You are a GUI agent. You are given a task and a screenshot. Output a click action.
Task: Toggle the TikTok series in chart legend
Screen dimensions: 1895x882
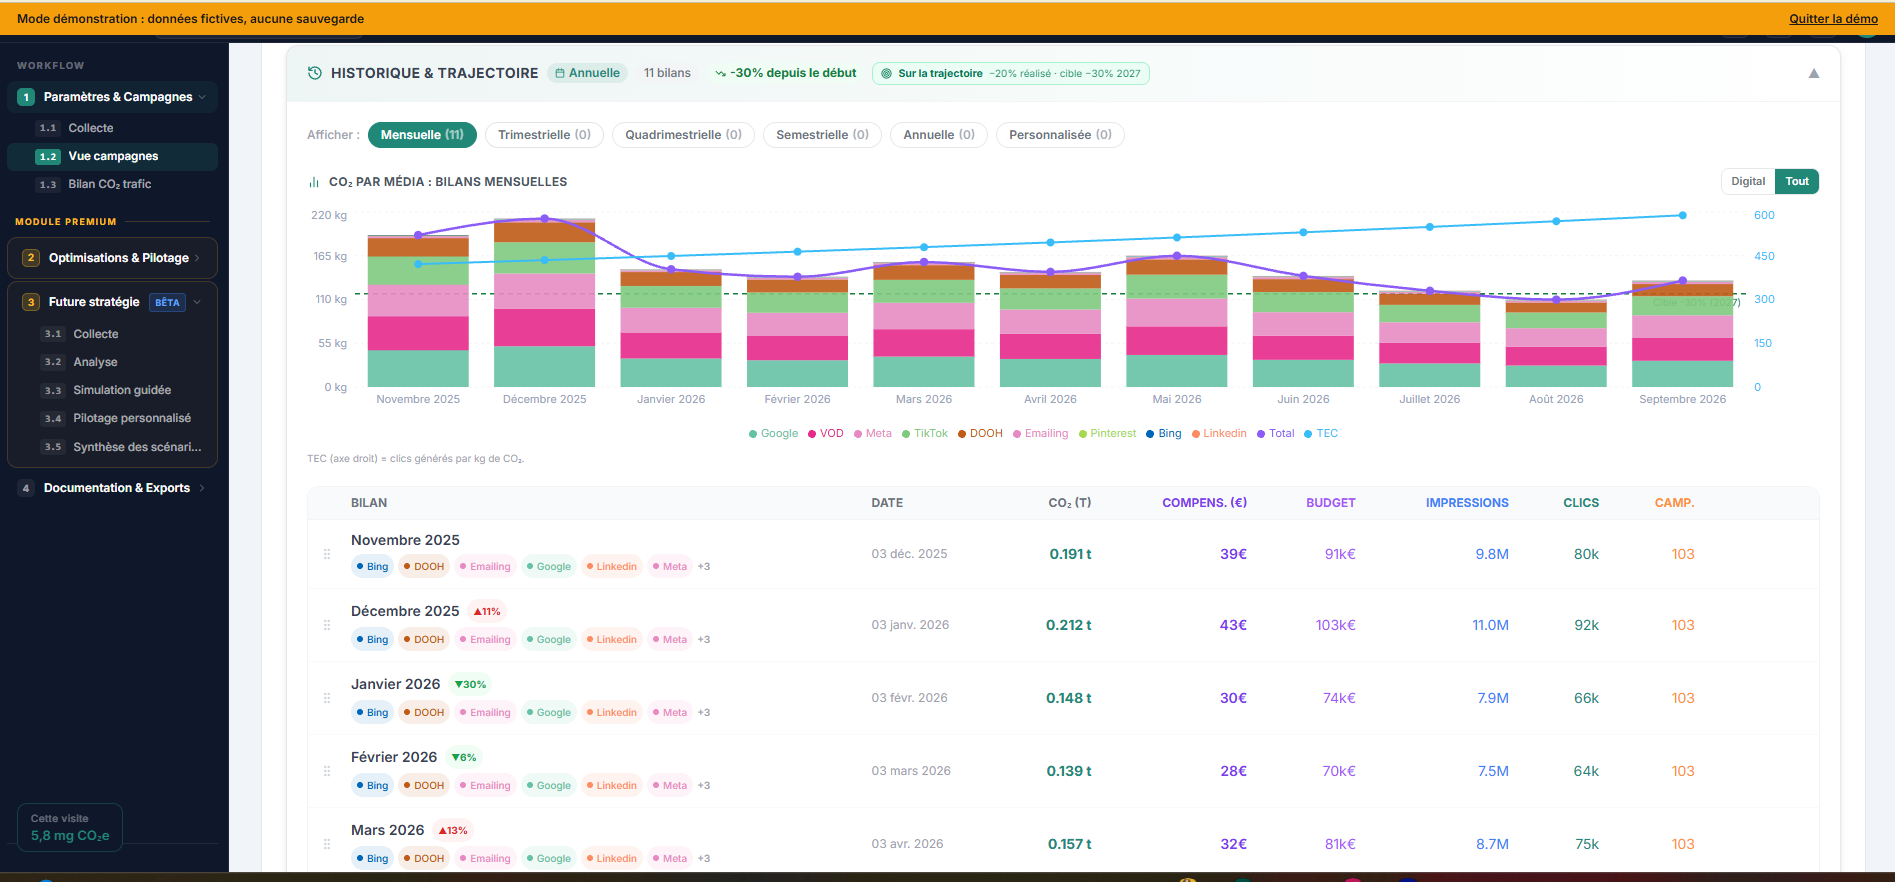pyautogui.click(x=925, y=433)
